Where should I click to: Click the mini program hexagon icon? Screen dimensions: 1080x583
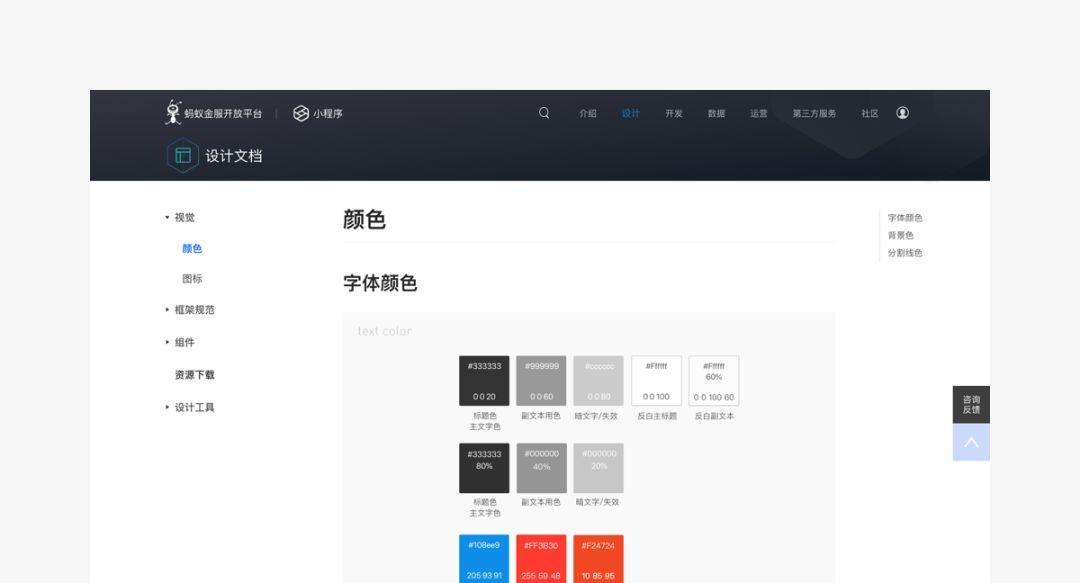pos(301,113)
